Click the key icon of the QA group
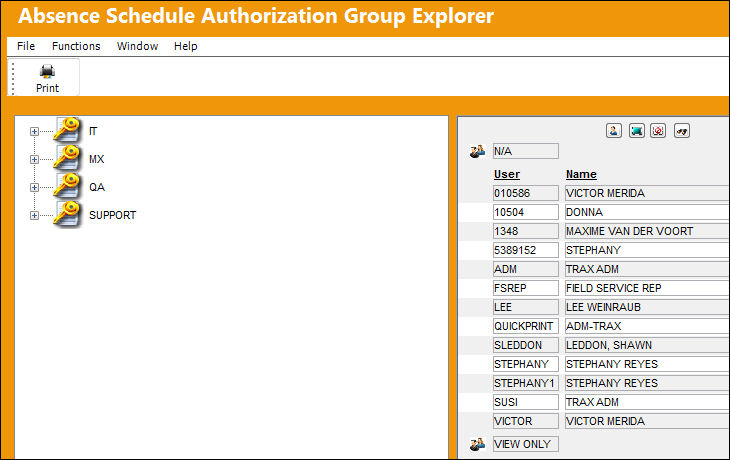730x460 pixels. point(68,186)
